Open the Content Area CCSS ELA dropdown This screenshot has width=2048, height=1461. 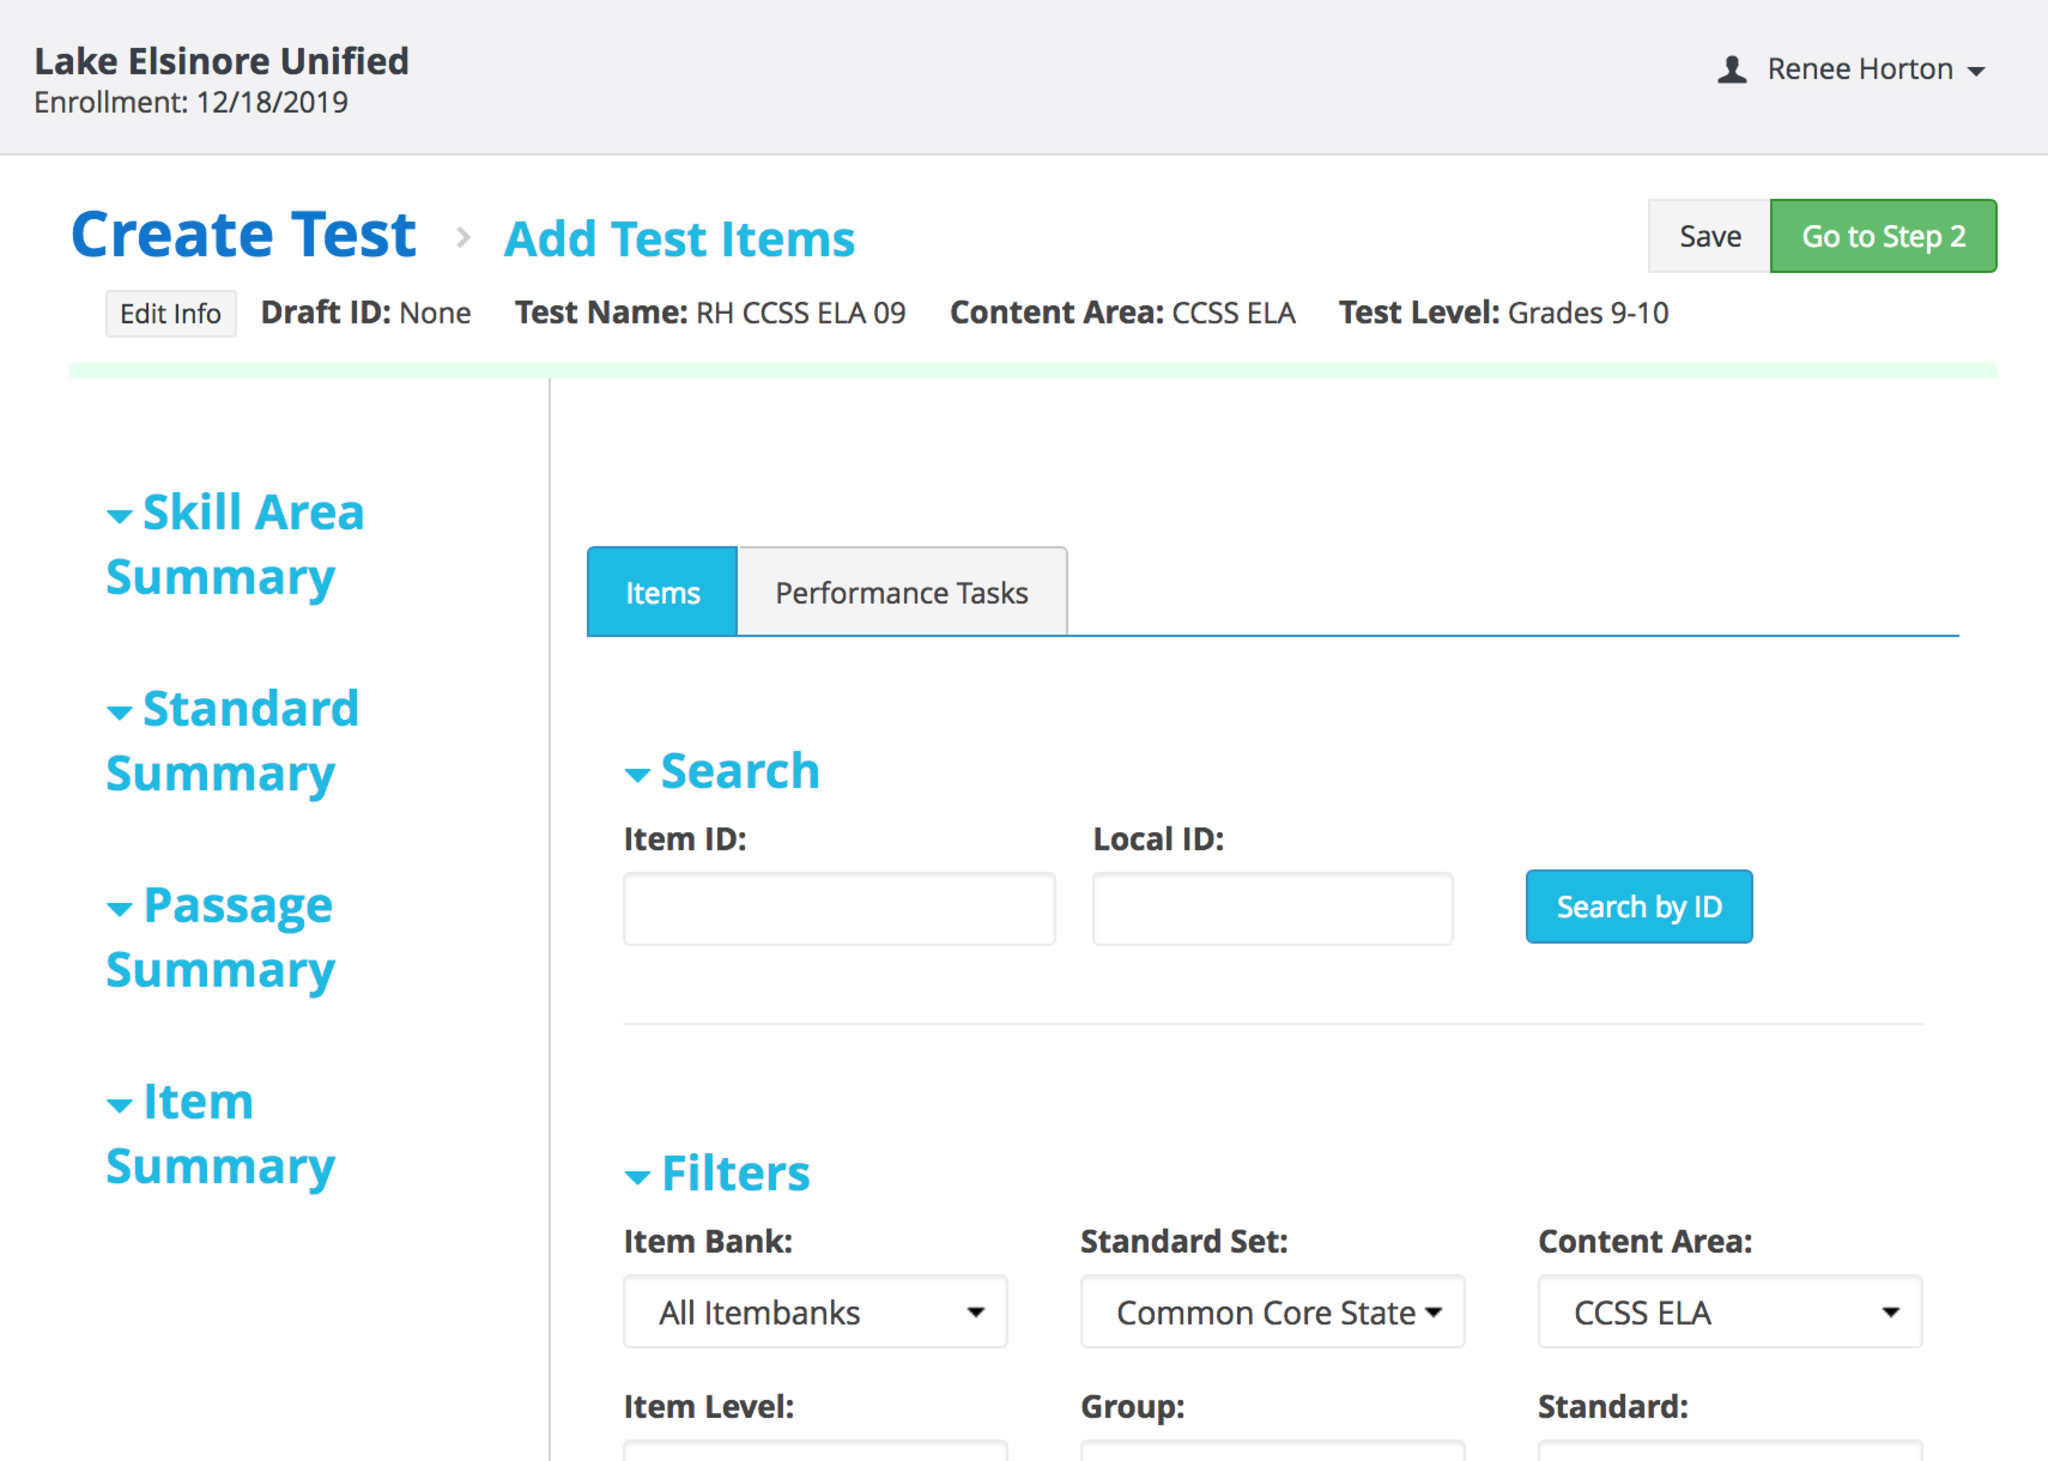pyautogui.click(x=1729, y=1312)
